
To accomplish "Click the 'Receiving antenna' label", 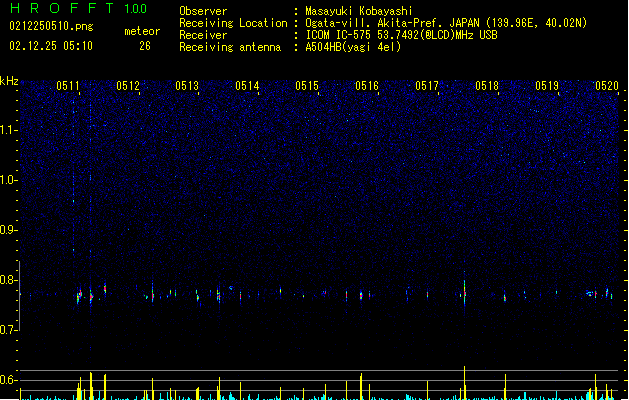I will pyautogui.click(x=230, y=47).
